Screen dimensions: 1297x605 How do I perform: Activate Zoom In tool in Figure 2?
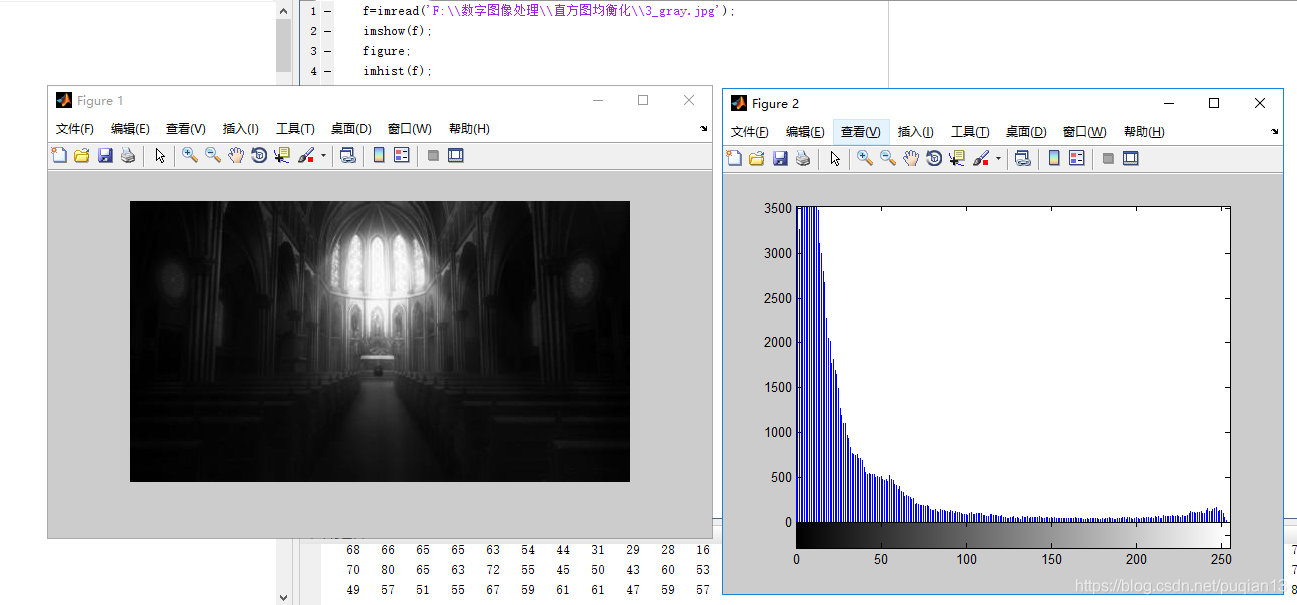[x=865, y=158]
